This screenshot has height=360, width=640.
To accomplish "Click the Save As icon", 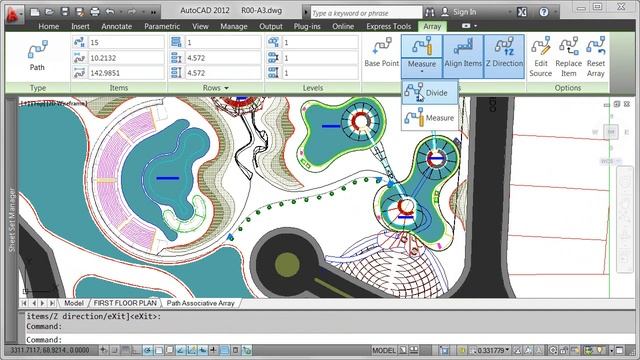I will [x=80, y=12].
